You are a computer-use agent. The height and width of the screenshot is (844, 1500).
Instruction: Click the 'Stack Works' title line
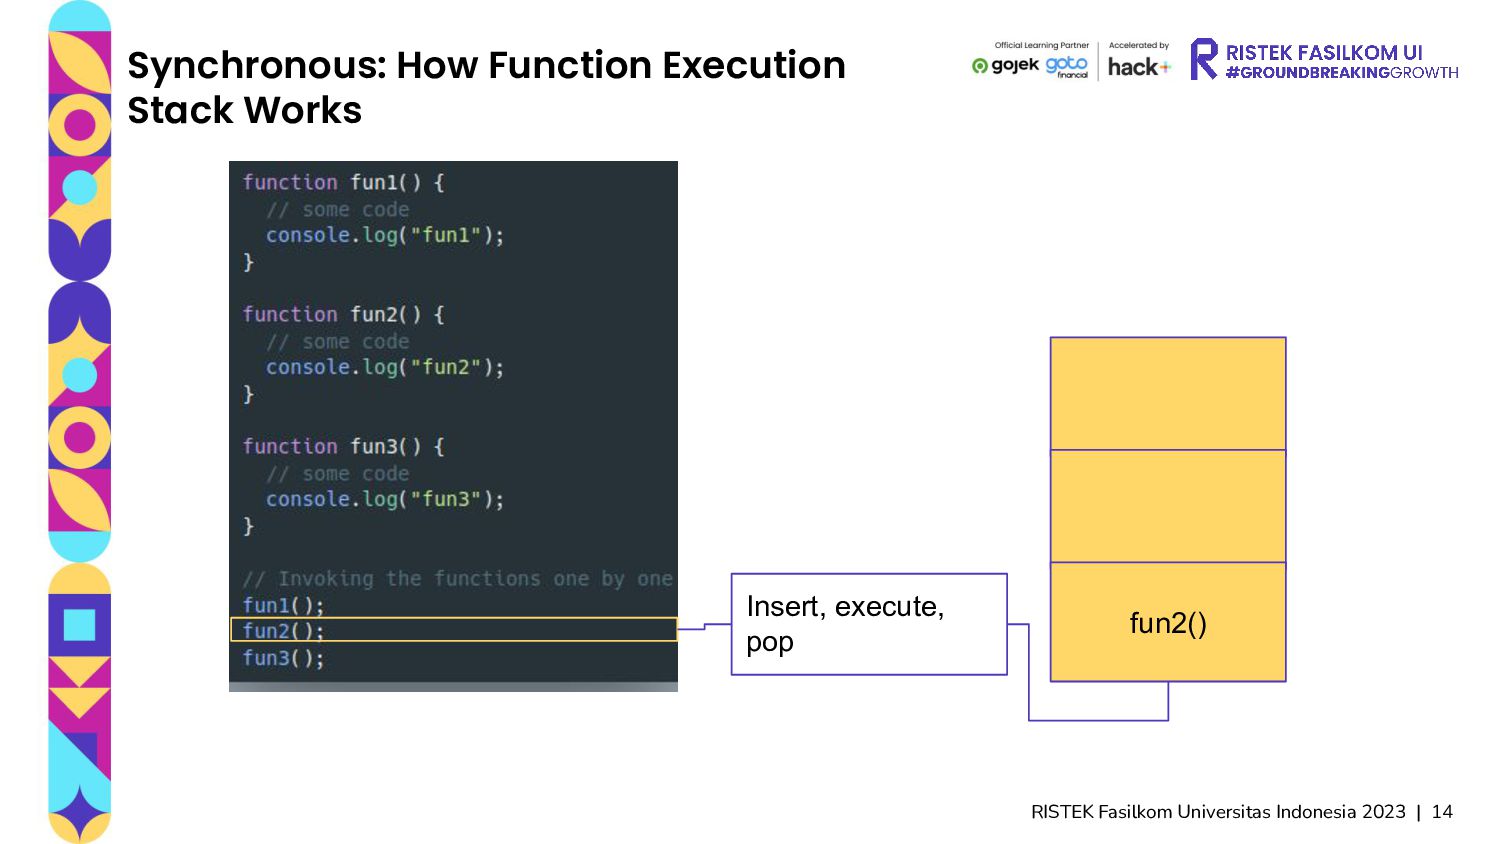tap(244, 110)
